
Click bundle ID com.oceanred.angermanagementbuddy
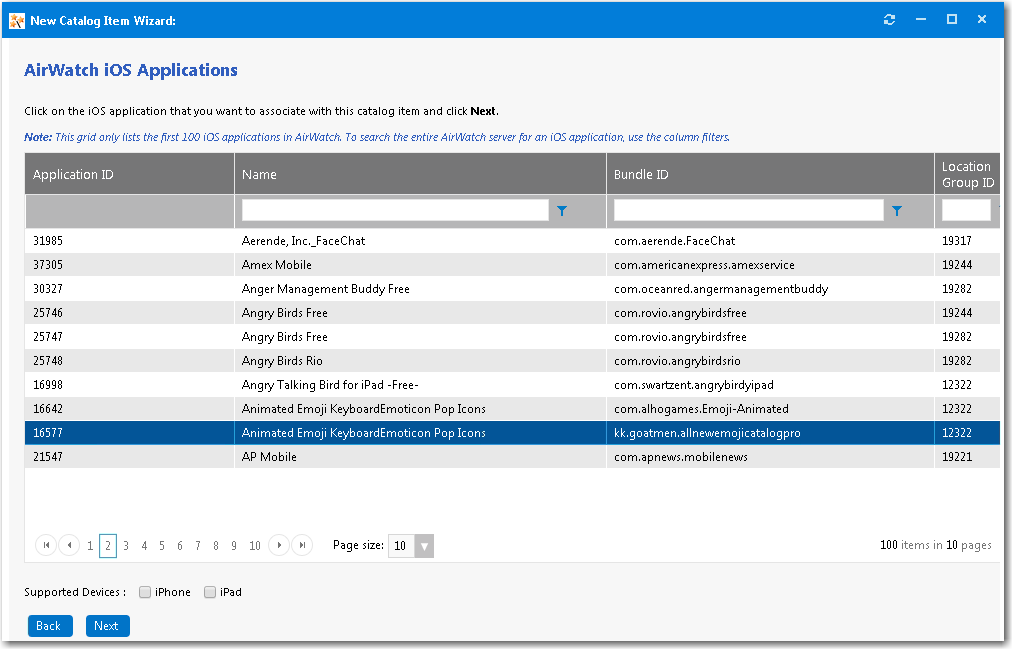[x=721, y=288]
